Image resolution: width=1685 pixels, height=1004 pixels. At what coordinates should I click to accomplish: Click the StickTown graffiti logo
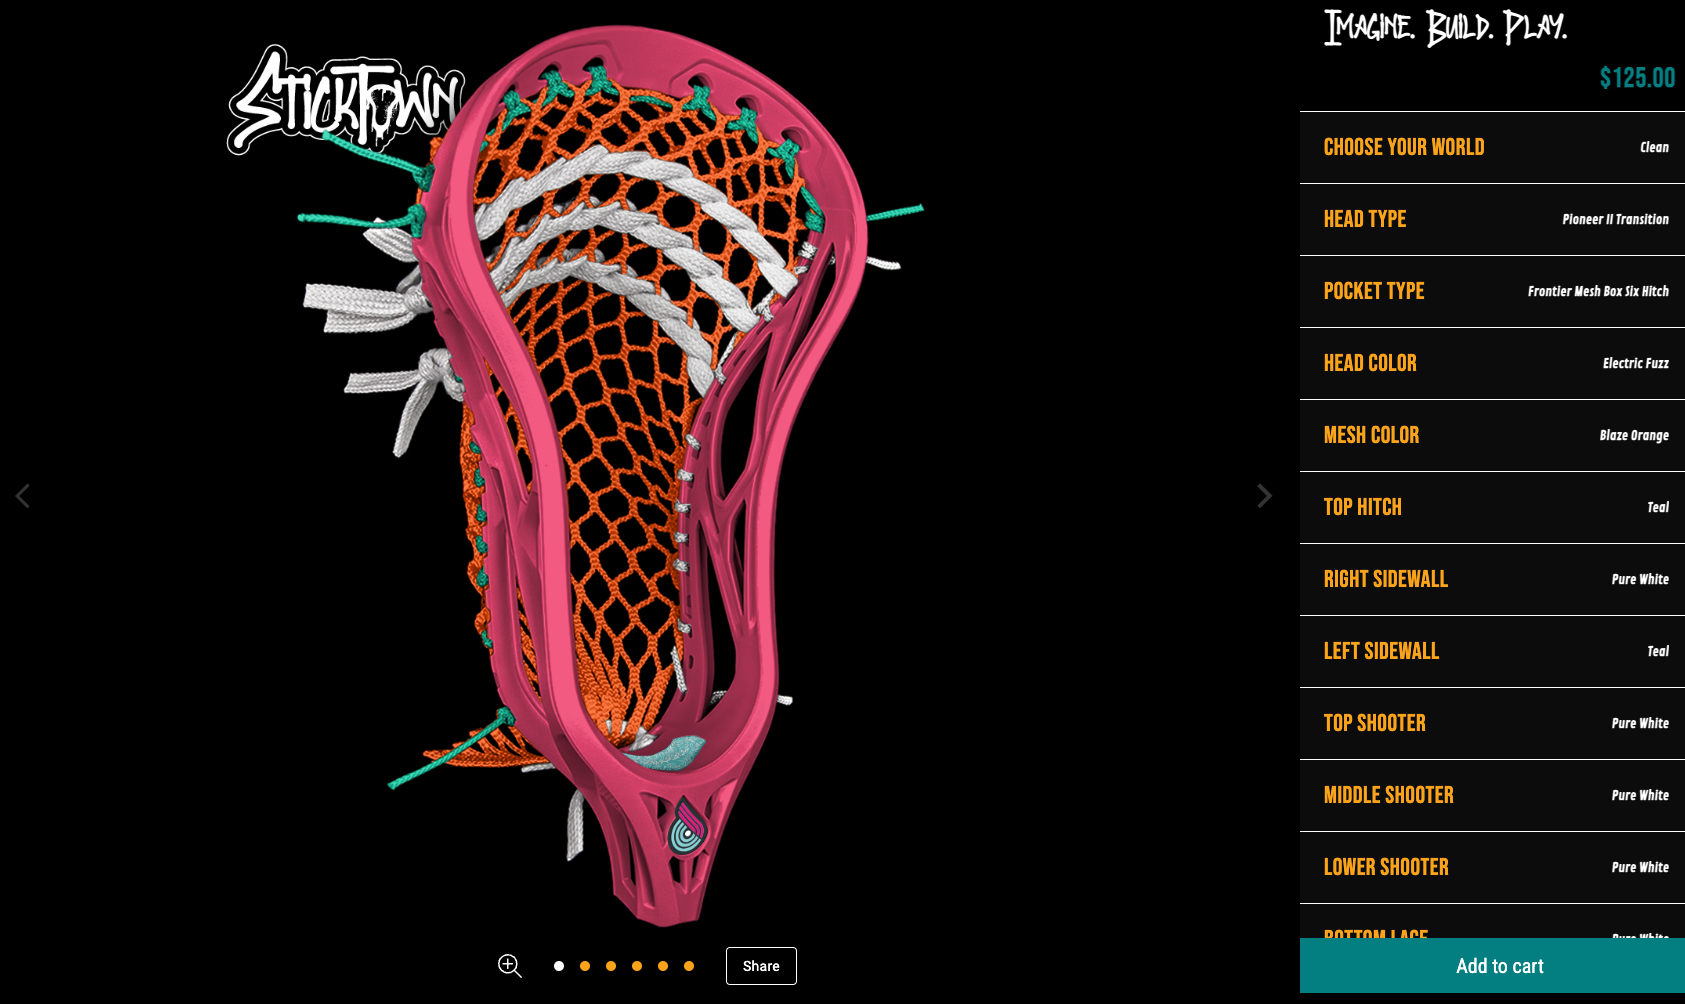[x=343, y=102]
